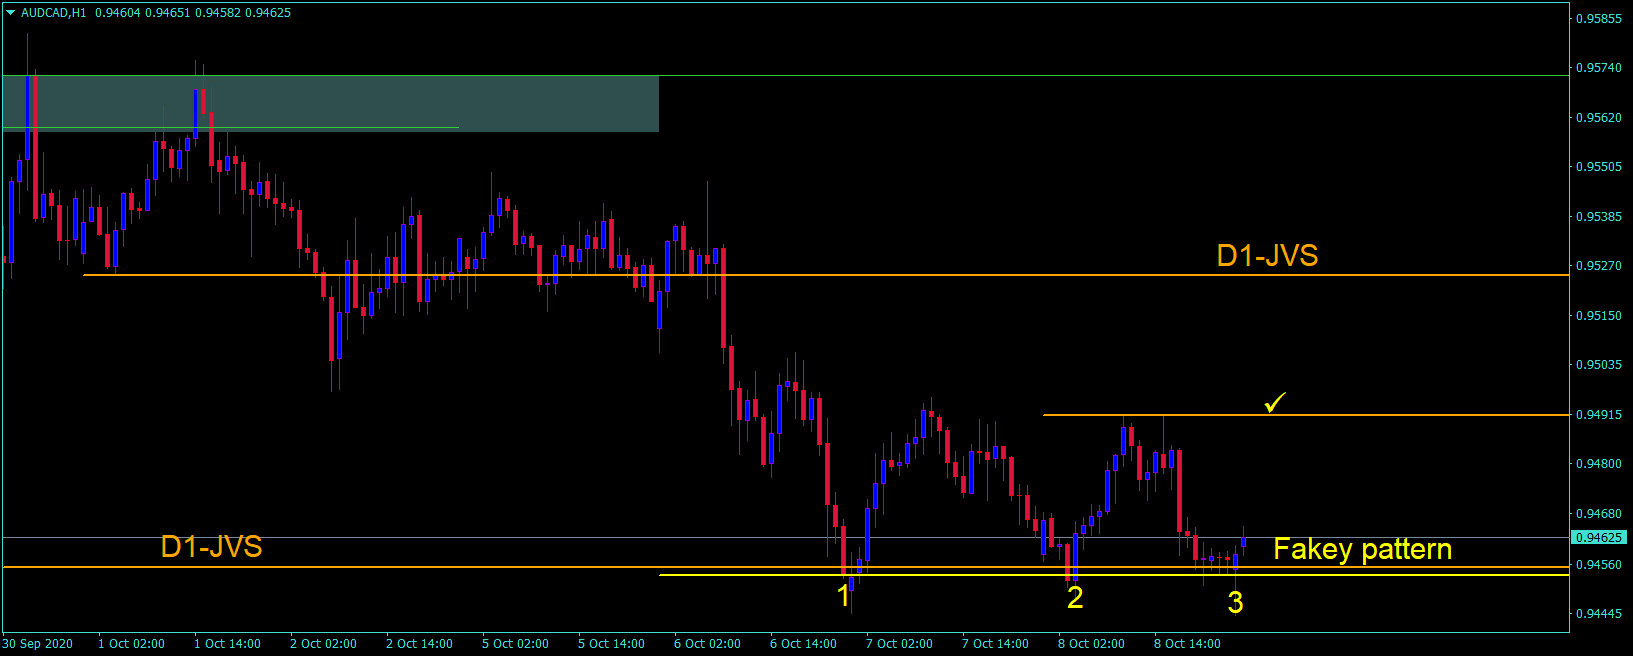Click the 0.95505 price scale label
The image size is (1633, 656).
coord(1599,167)
